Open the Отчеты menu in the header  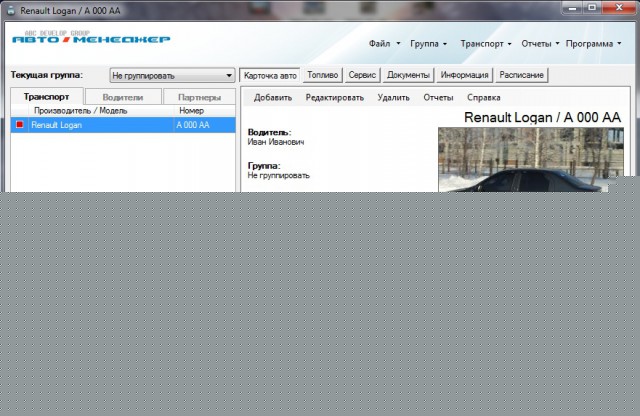540,44
